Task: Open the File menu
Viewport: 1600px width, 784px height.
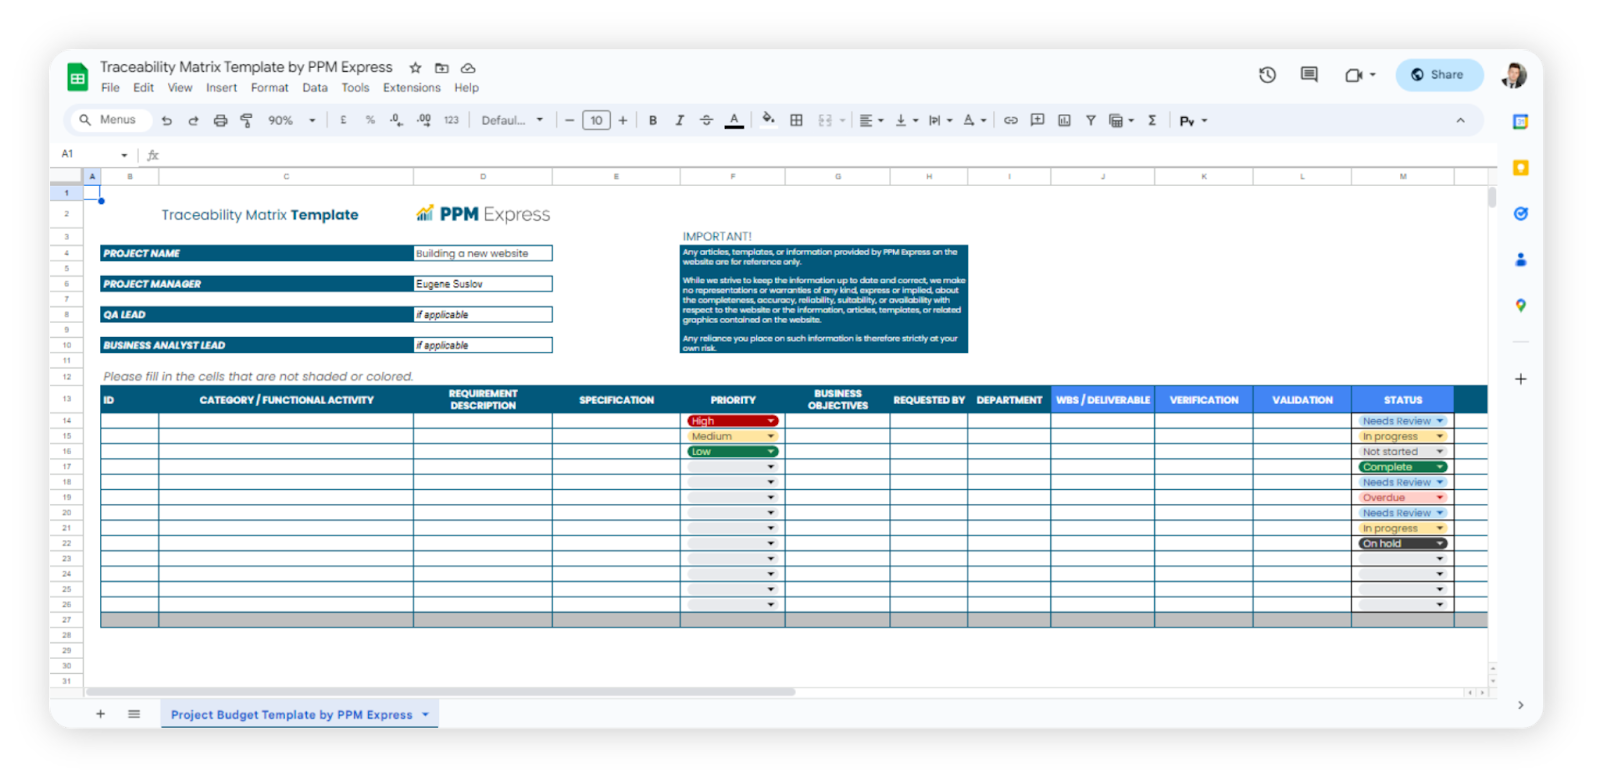Action: pyautogui.click(x=110, y=88)
